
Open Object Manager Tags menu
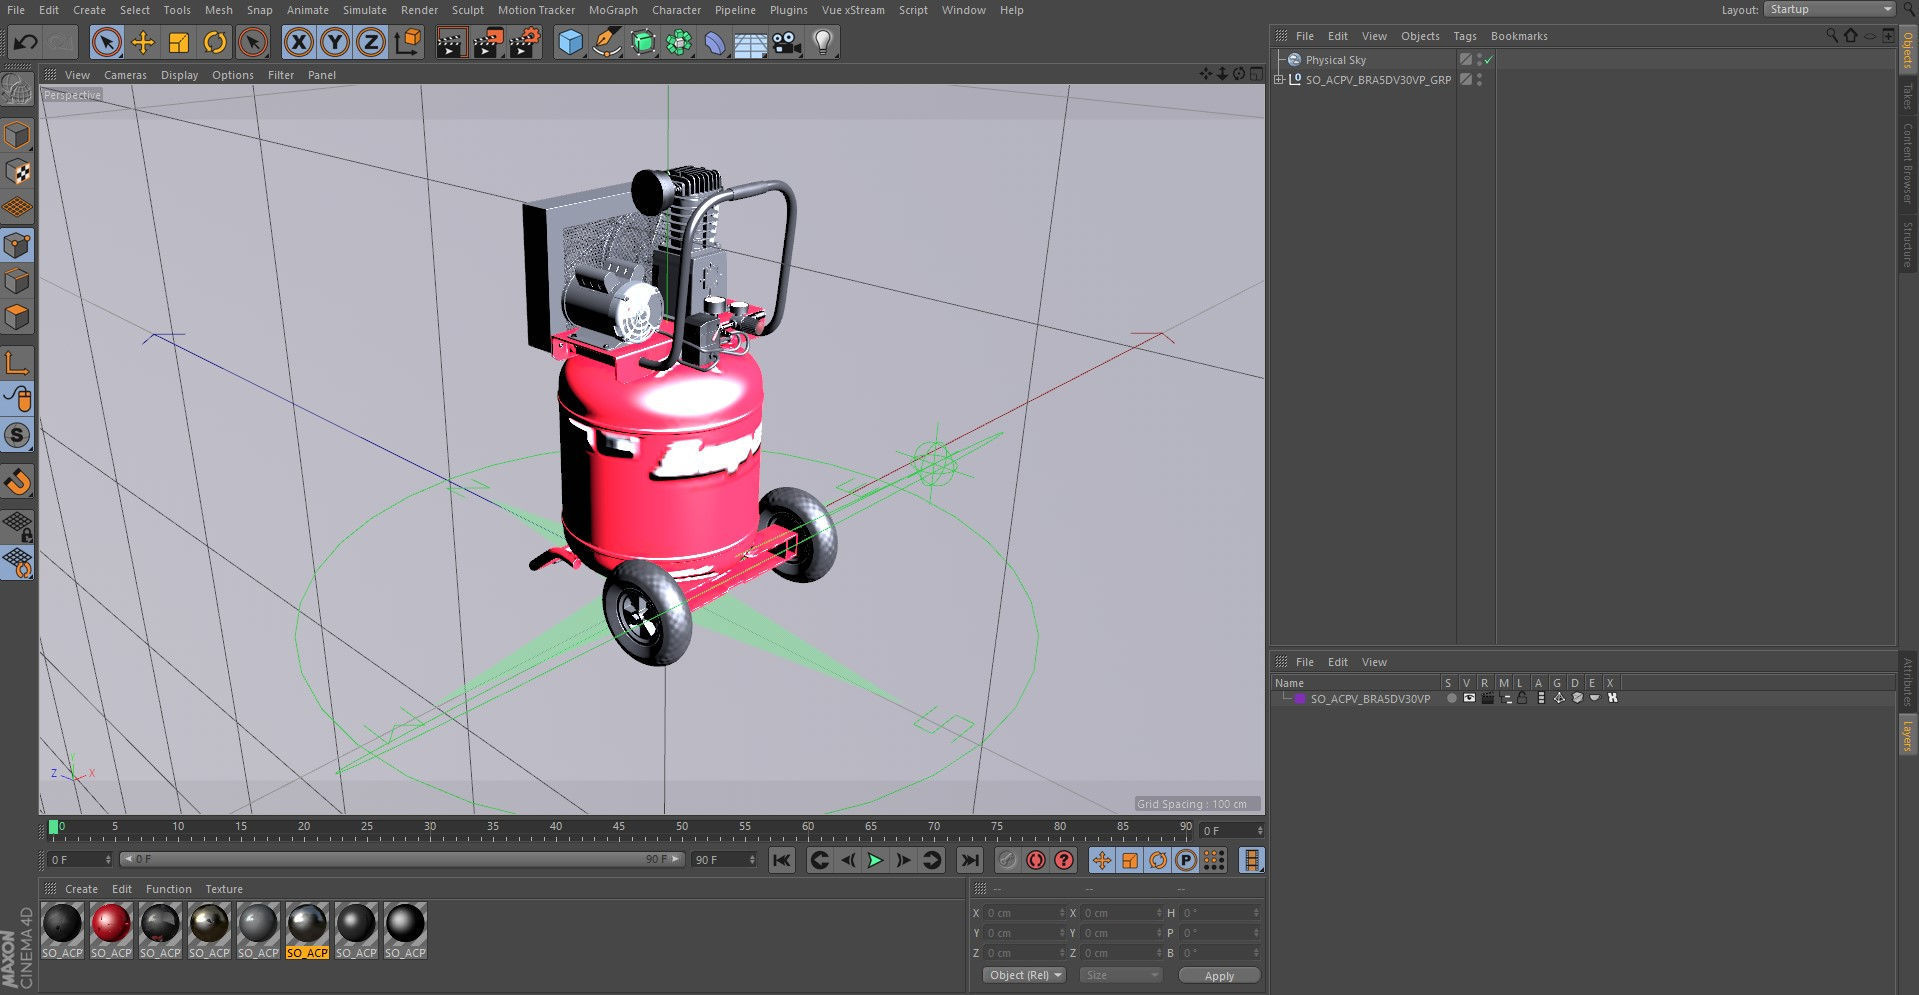1464,36
